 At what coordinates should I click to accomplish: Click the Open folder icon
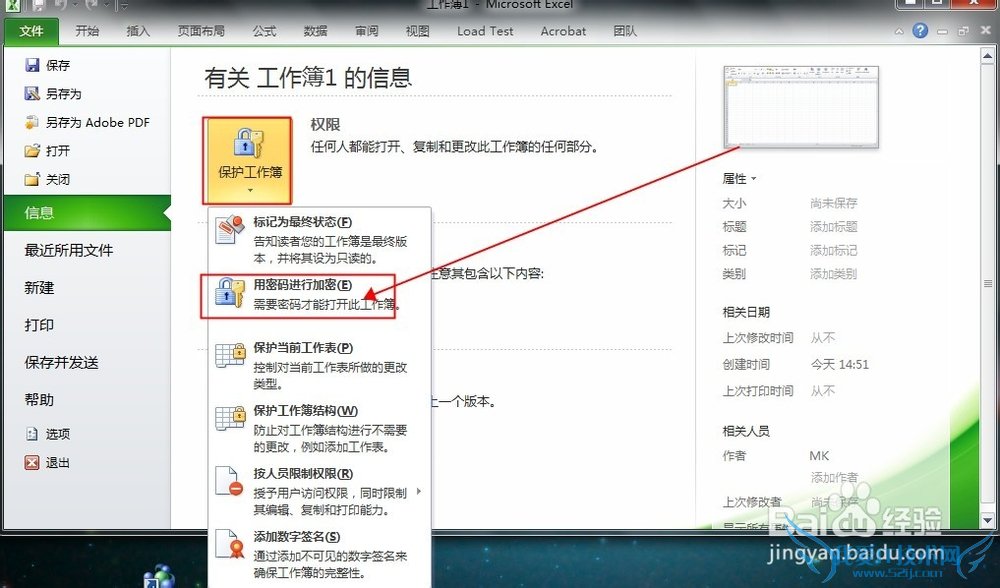tap(32, 151)
